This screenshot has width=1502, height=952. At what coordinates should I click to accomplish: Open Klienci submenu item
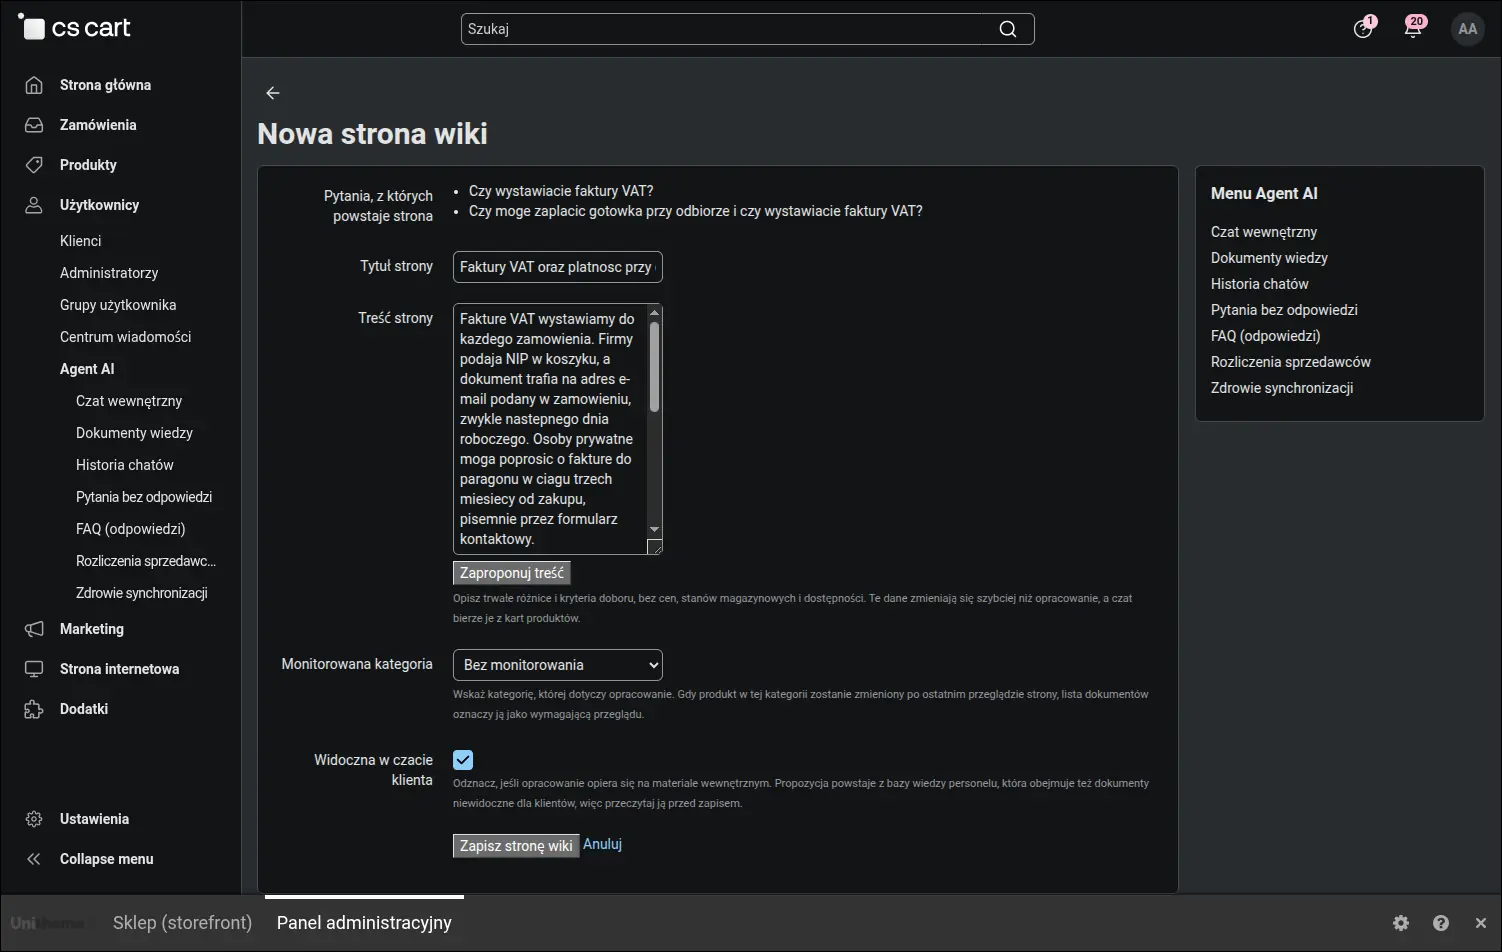[x=81, y=241]
